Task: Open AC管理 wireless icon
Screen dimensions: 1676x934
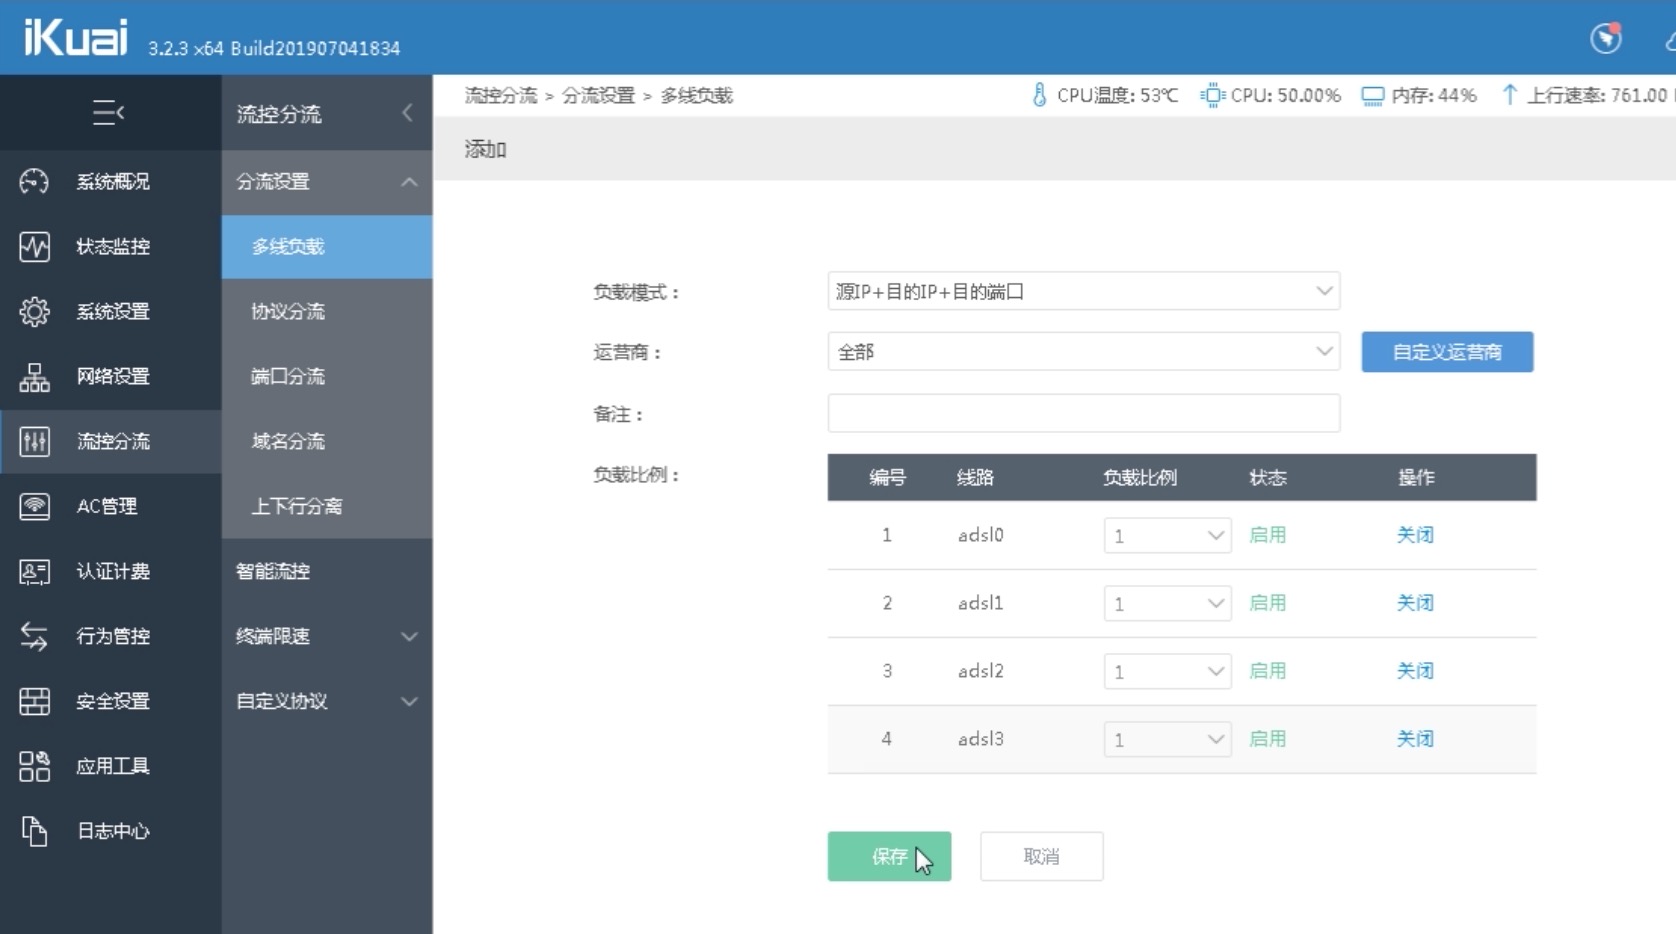Action: (34, 507)
